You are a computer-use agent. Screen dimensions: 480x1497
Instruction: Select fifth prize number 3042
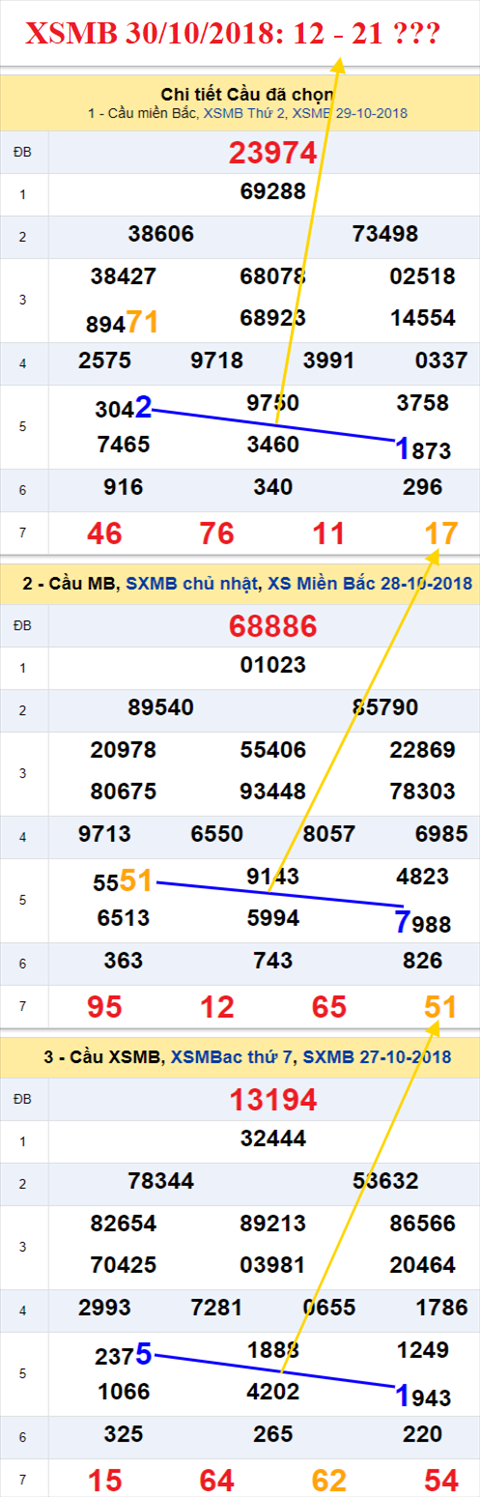pos(123,407)
